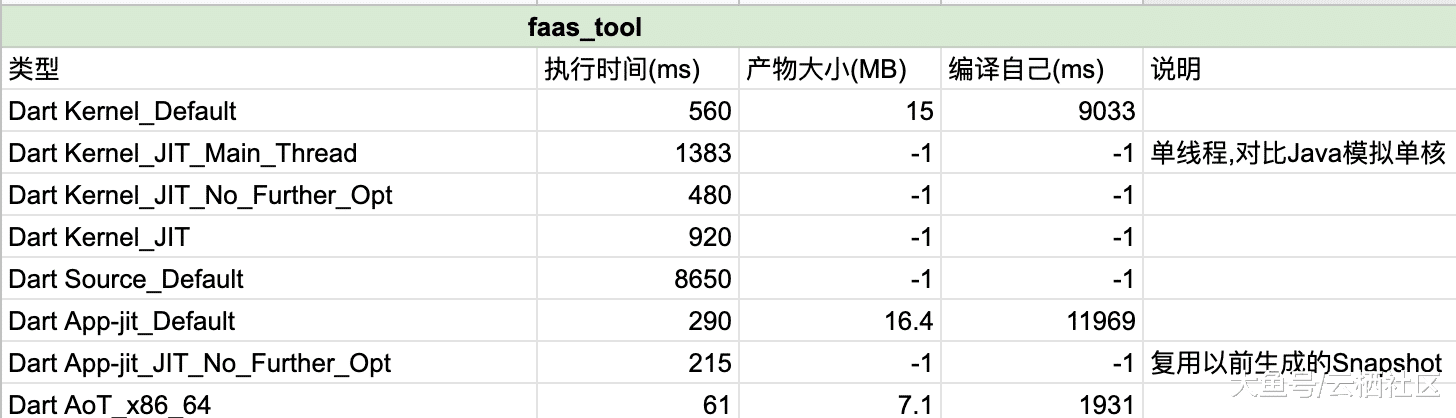Click the Dart AoT_x86_64 row label
The width and height of the screenshot is (1456, 418).
(x=268, y=403)
